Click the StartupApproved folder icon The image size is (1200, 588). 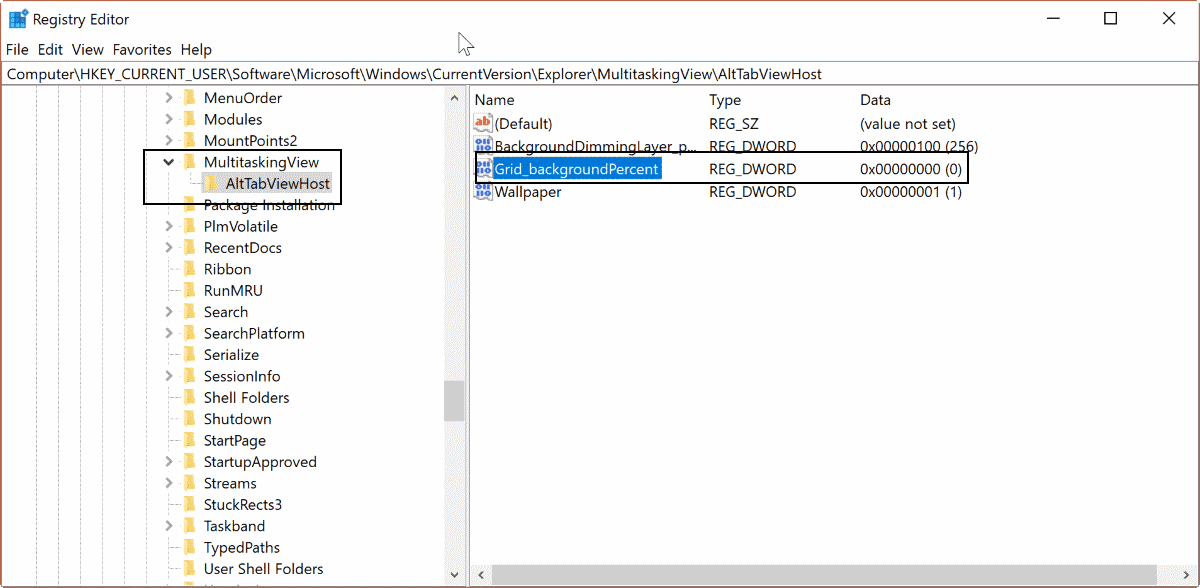point(189,462)
